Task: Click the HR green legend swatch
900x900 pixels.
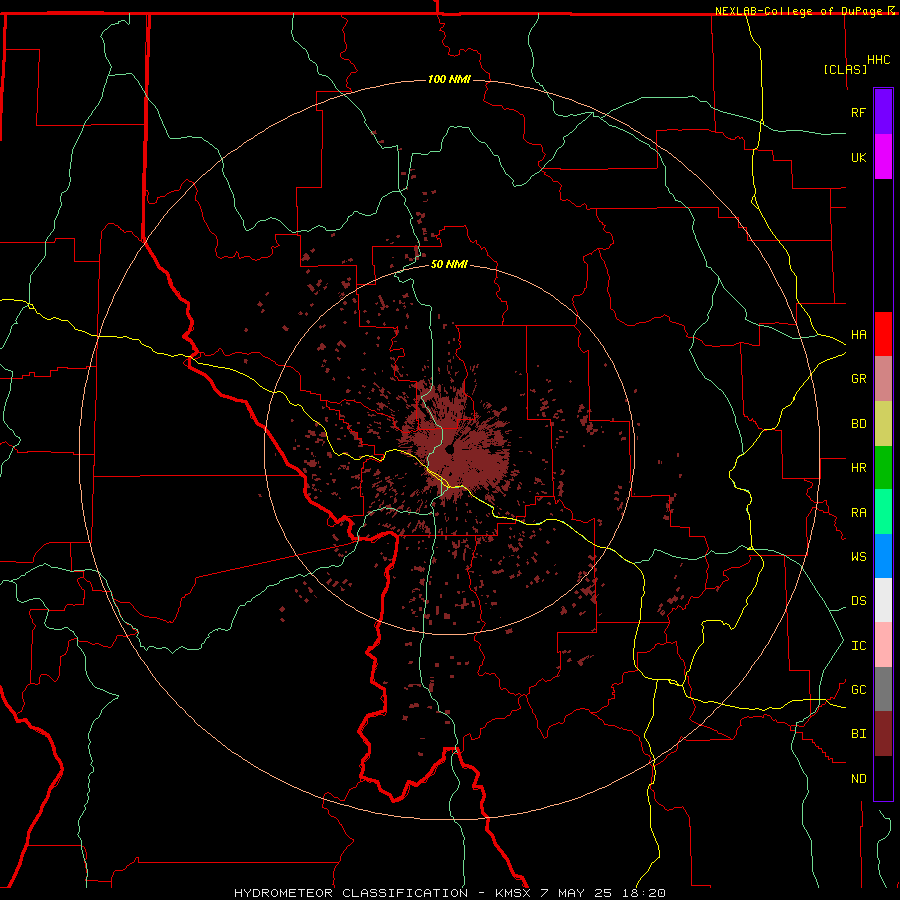Action: click(883, 468)
